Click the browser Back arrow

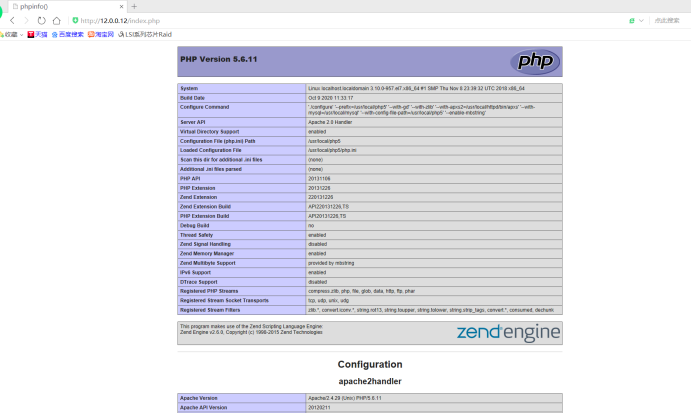12,20
